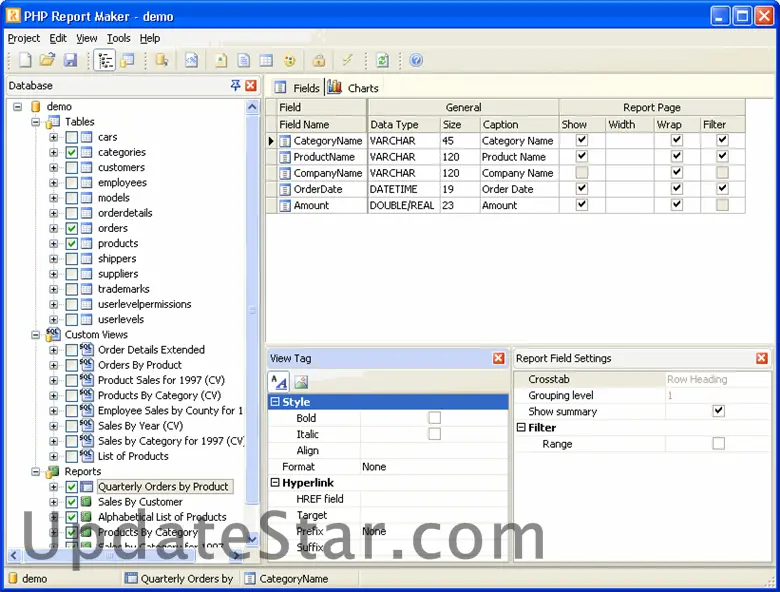Uncheck the Show summary checkbox
The image size is (780, 592).
718,411
